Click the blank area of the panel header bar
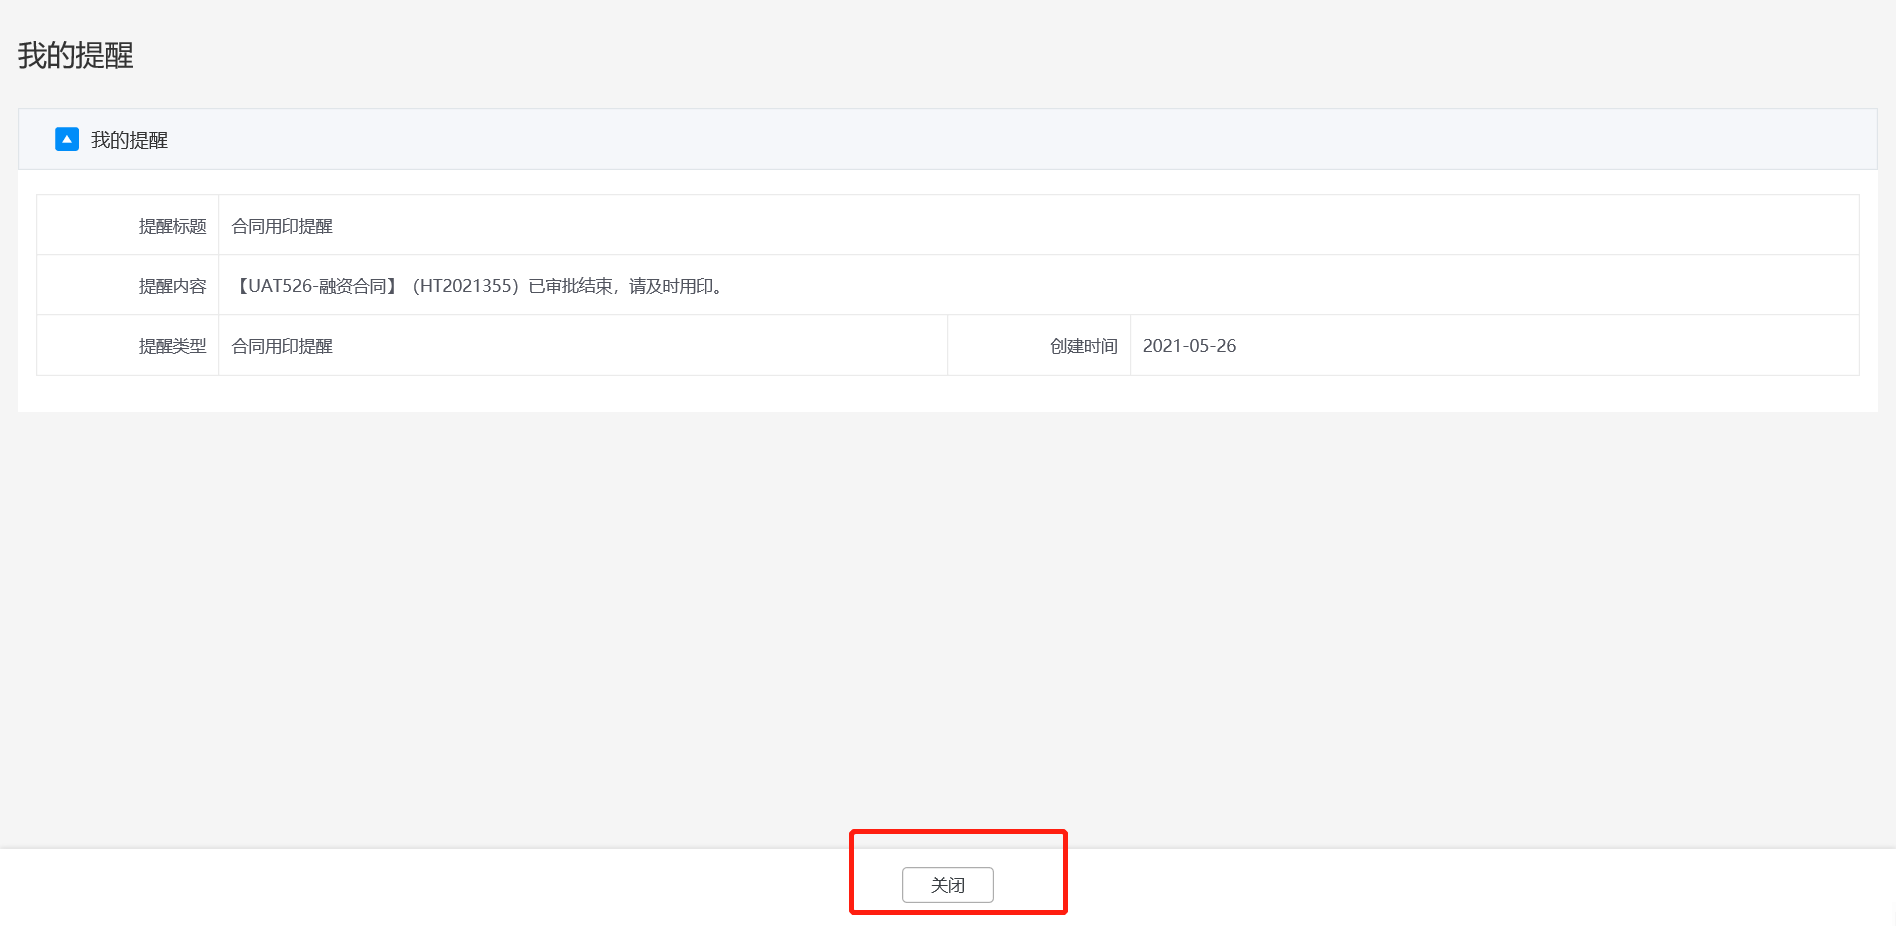 click(1000, 140)
